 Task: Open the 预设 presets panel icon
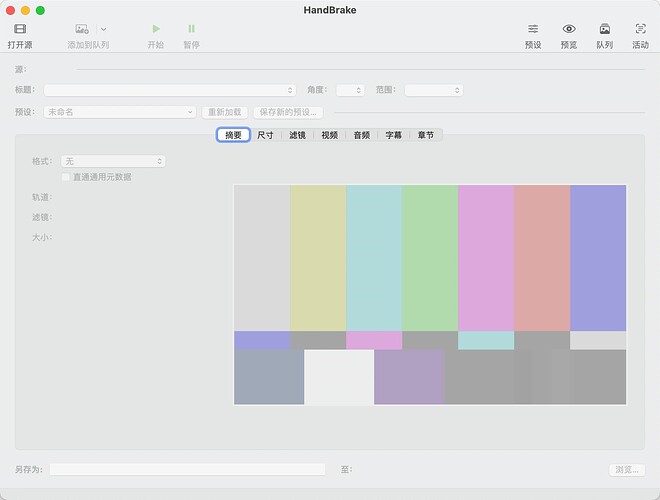click(x=533, y=29)
